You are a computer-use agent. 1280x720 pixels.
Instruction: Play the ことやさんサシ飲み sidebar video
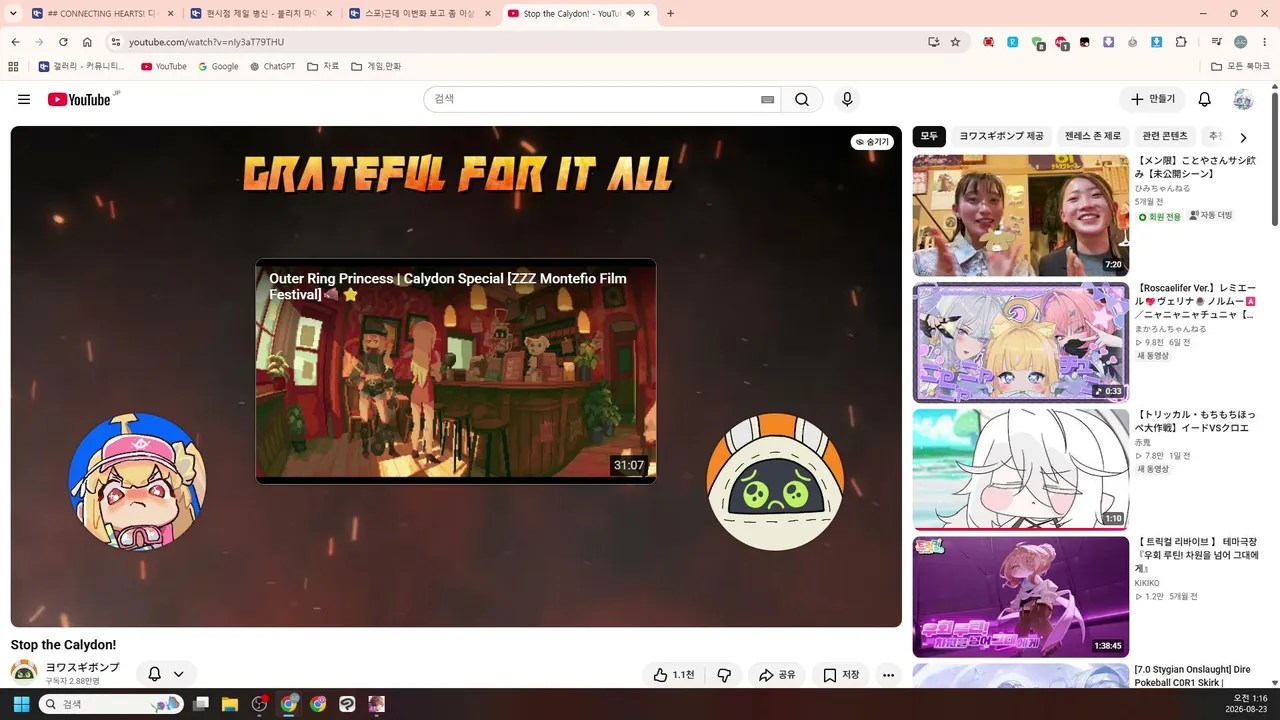1021,215
